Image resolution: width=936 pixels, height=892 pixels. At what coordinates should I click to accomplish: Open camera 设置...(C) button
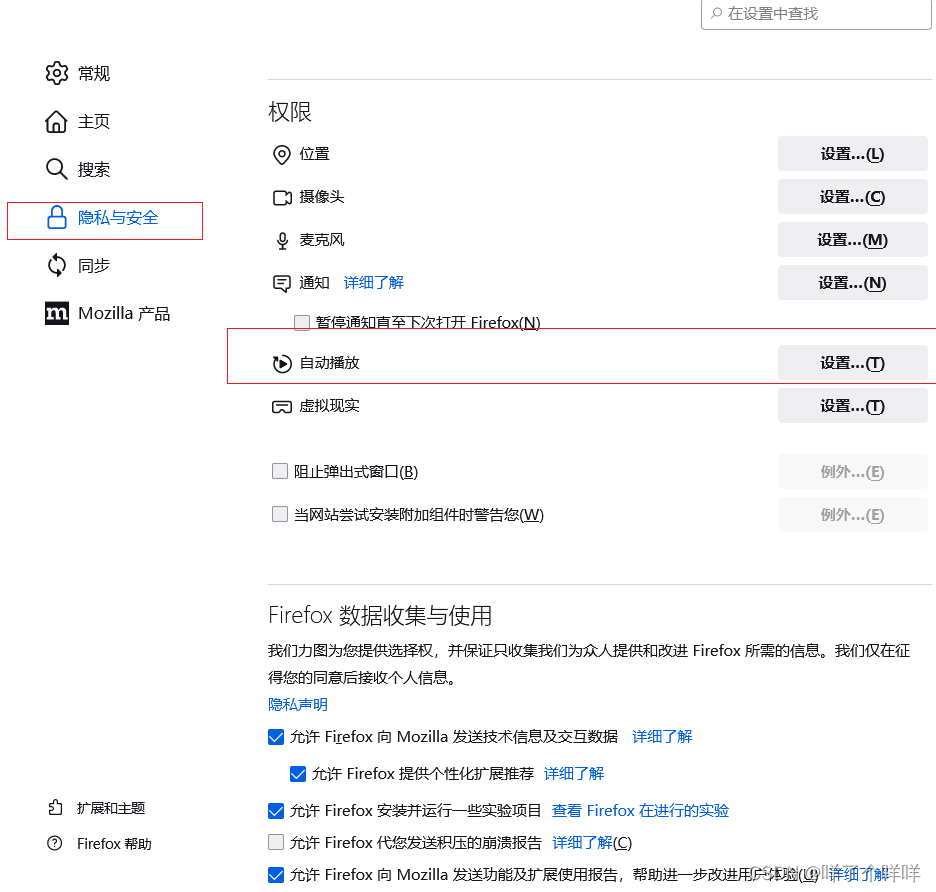click(852, 197)
